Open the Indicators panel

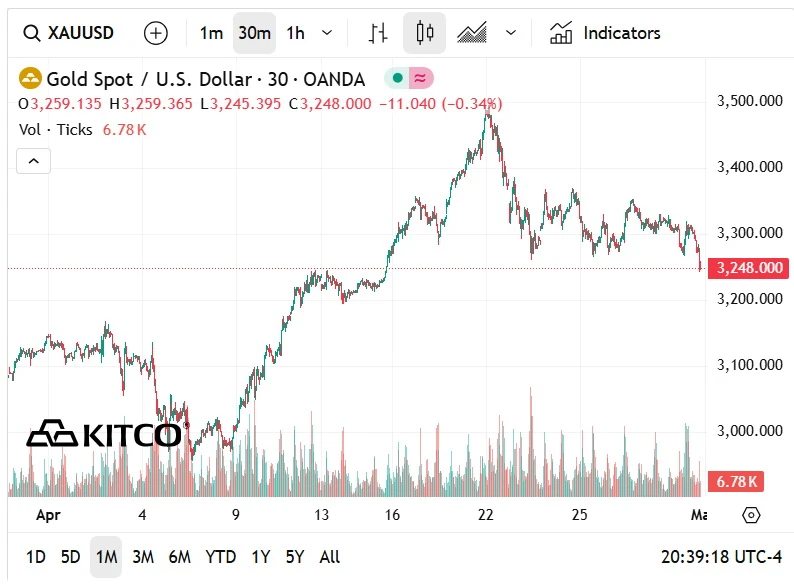click(x=605, y=33)
